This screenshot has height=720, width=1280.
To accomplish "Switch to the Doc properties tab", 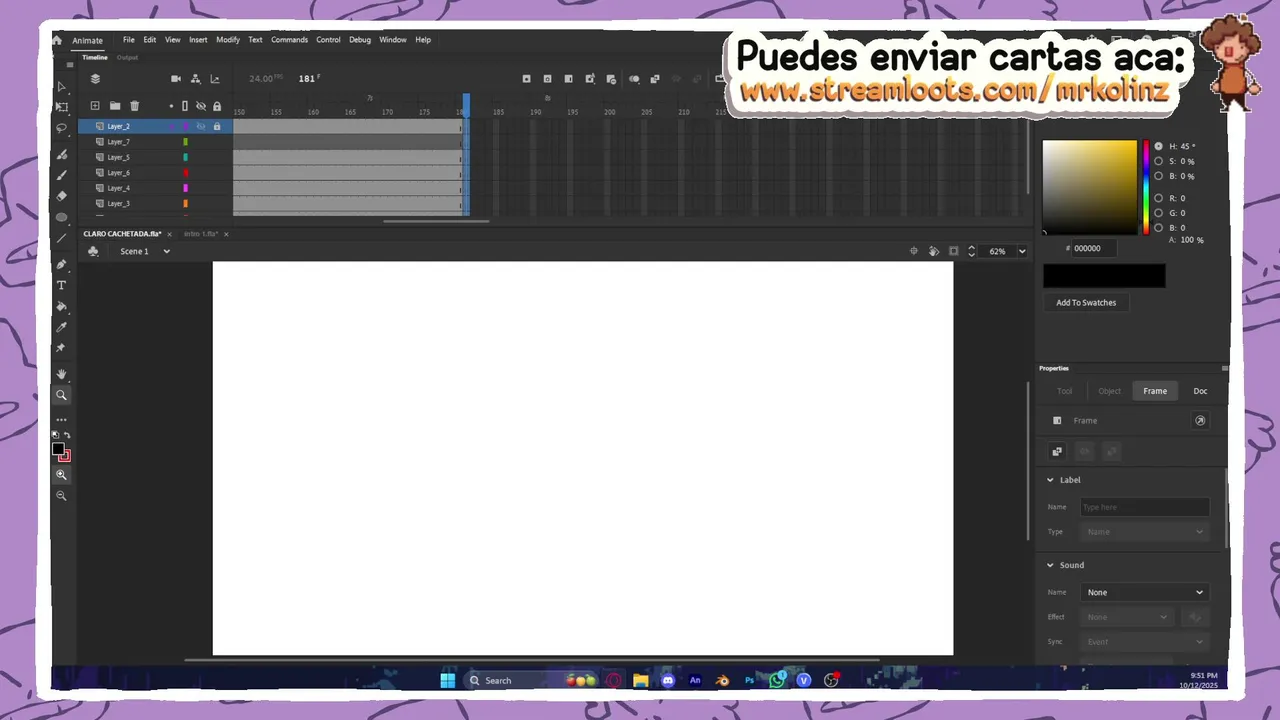I will click(1200, 391).
